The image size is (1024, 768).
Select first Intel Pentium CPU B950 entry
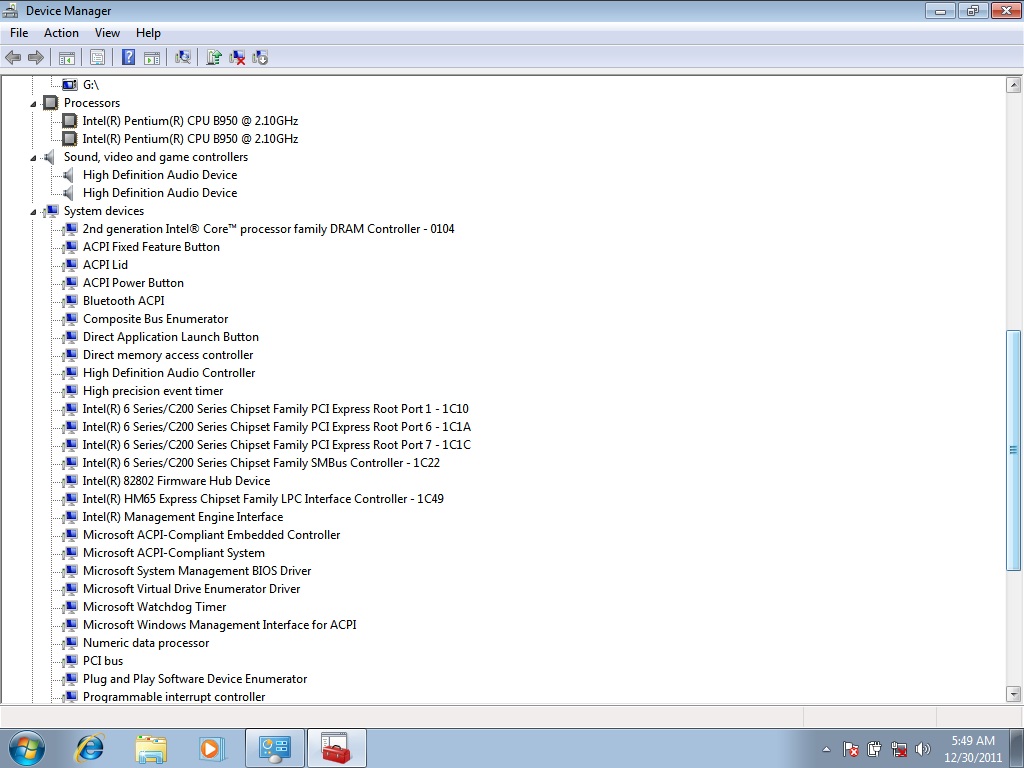coord(190,121)
